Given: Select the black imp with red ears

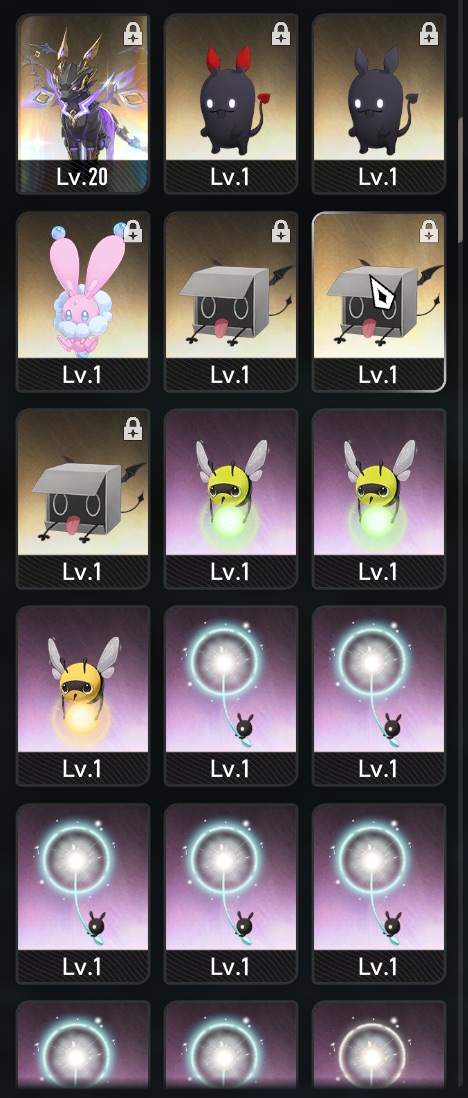Looking at the screenshot, I should (x=231, y=104).
